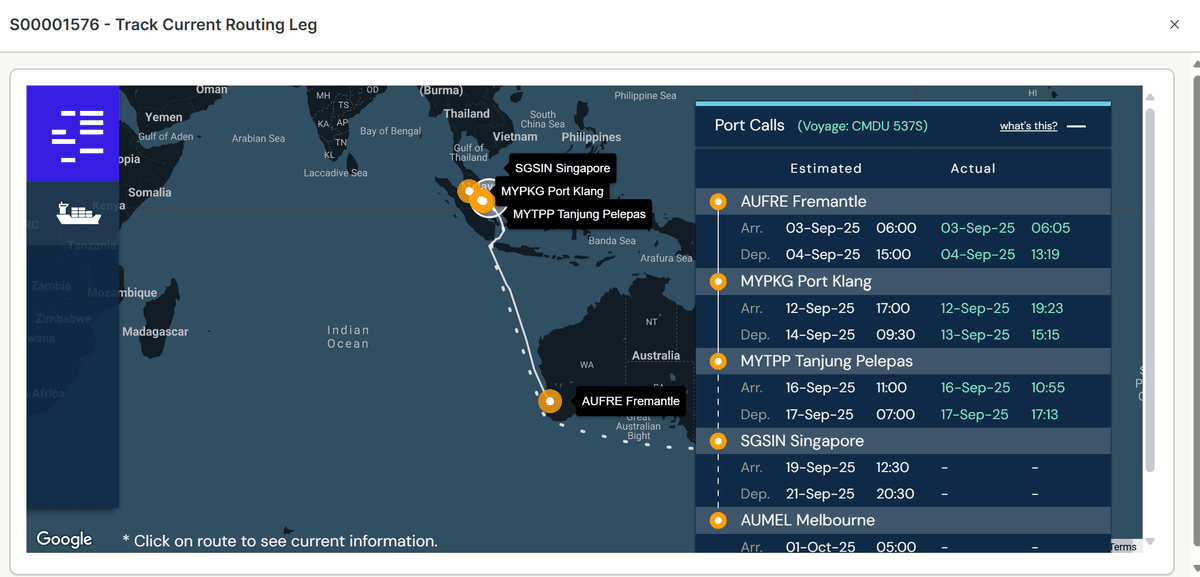Click the MYTPP Tanjung Pelepas map label

[579, 214]
